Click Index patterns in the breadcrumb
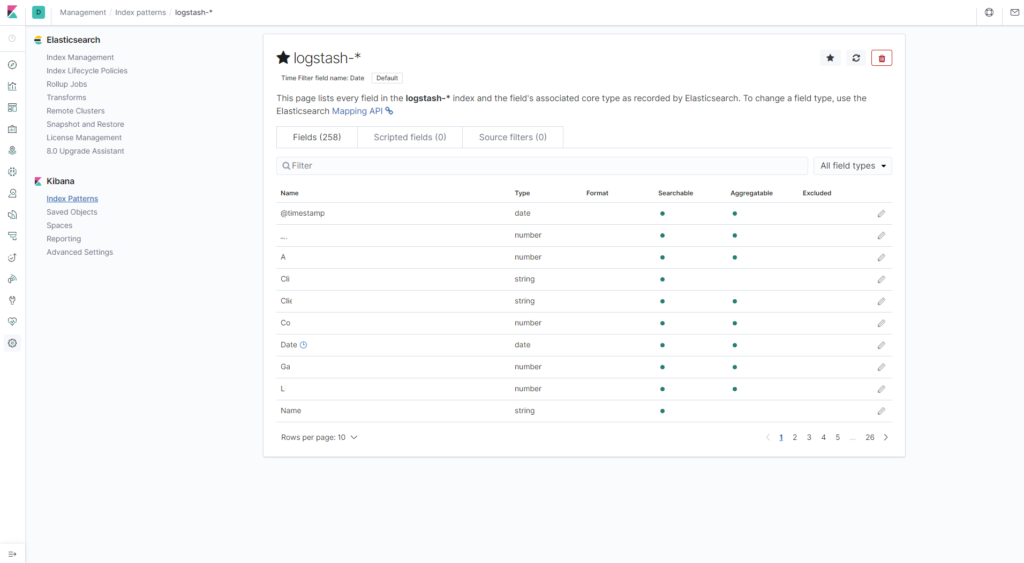Viewport: 1024px width, 563px height. coord(140,12)
